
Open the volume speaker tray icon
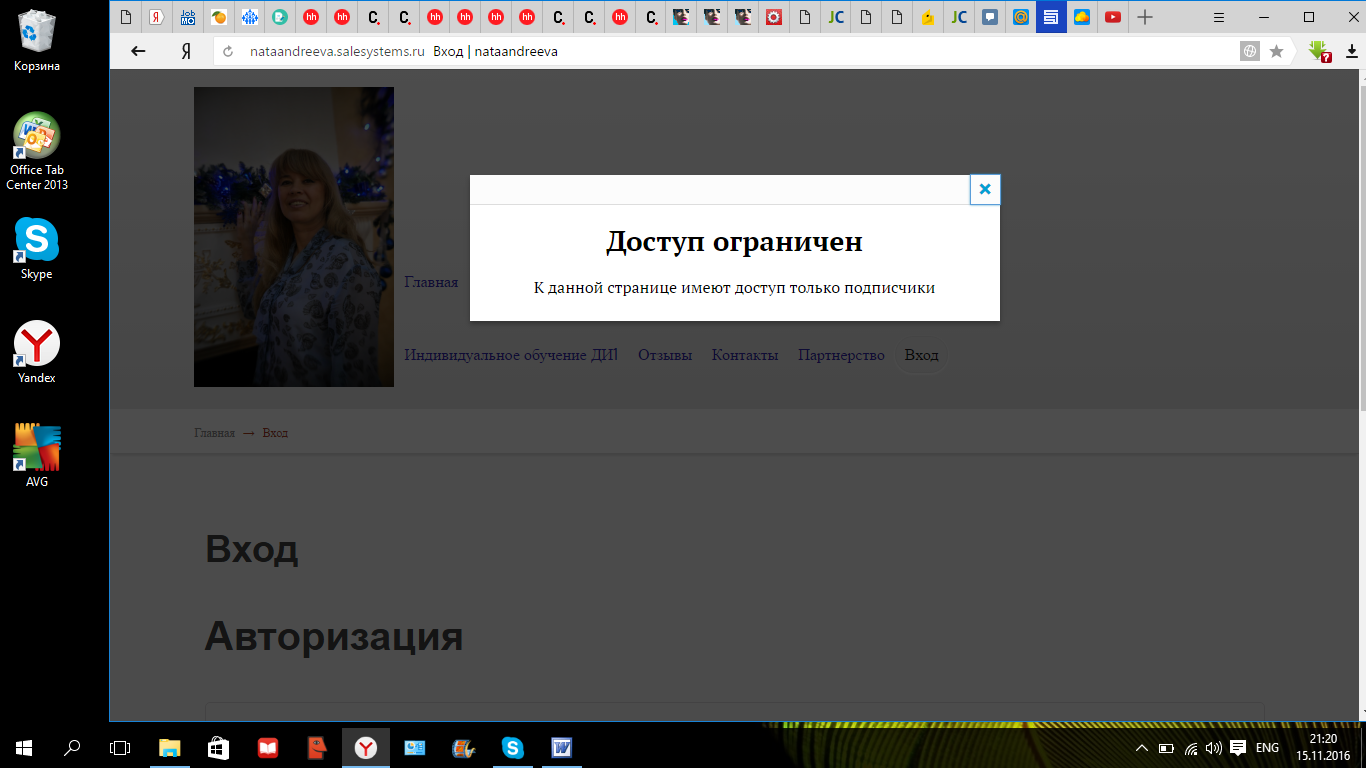pyautogui.click(x=1214, y=748)
